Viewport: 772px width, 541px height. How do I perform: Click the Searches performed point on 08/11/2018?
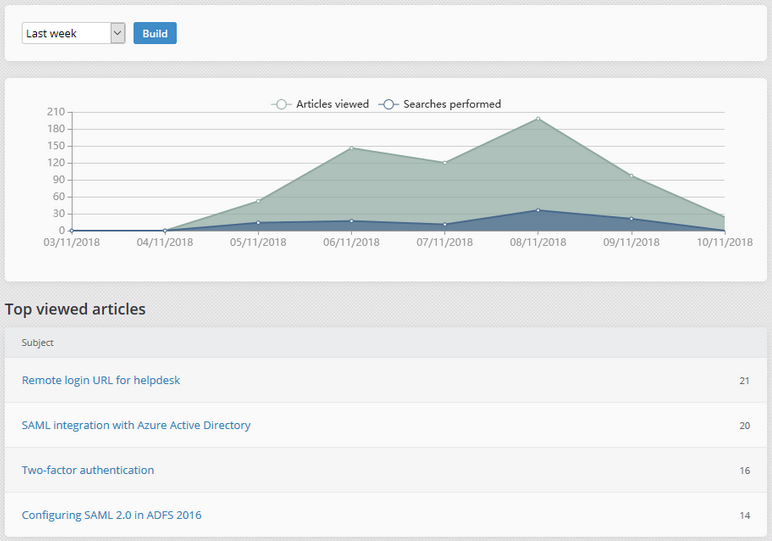tap(538, 210)
